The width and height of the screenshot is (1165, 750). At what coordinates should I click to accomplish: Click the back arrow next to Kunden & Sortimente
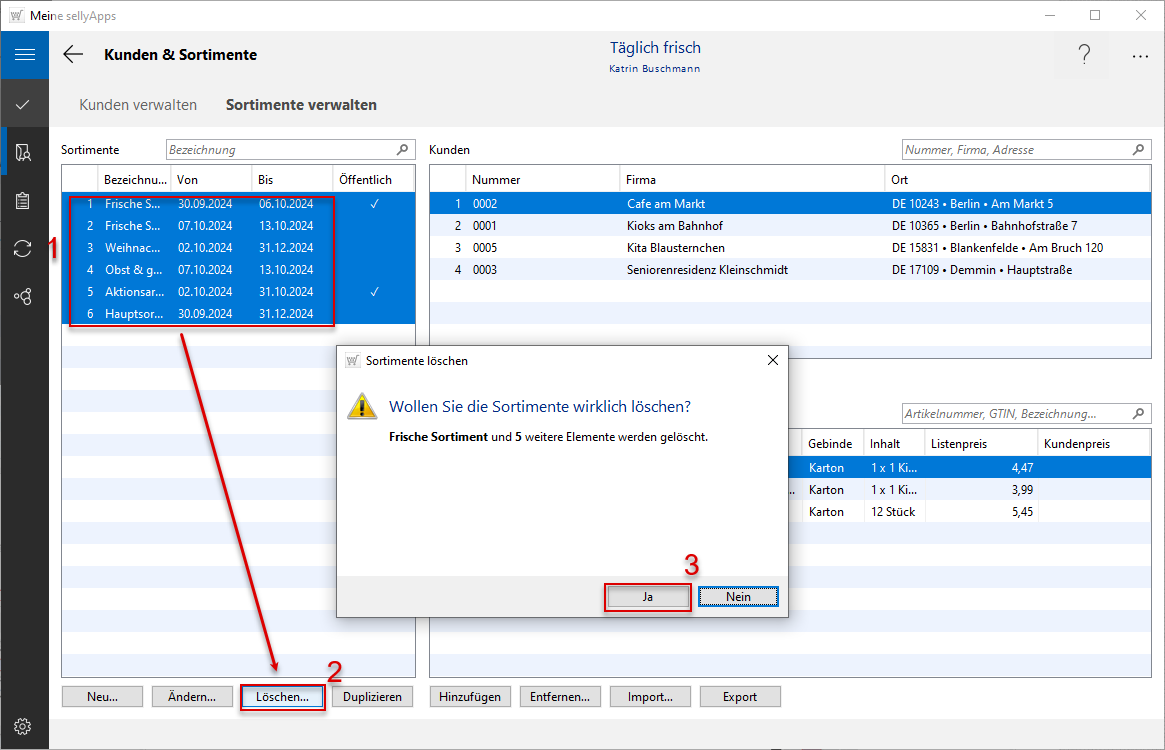click(x=73, y=55)
